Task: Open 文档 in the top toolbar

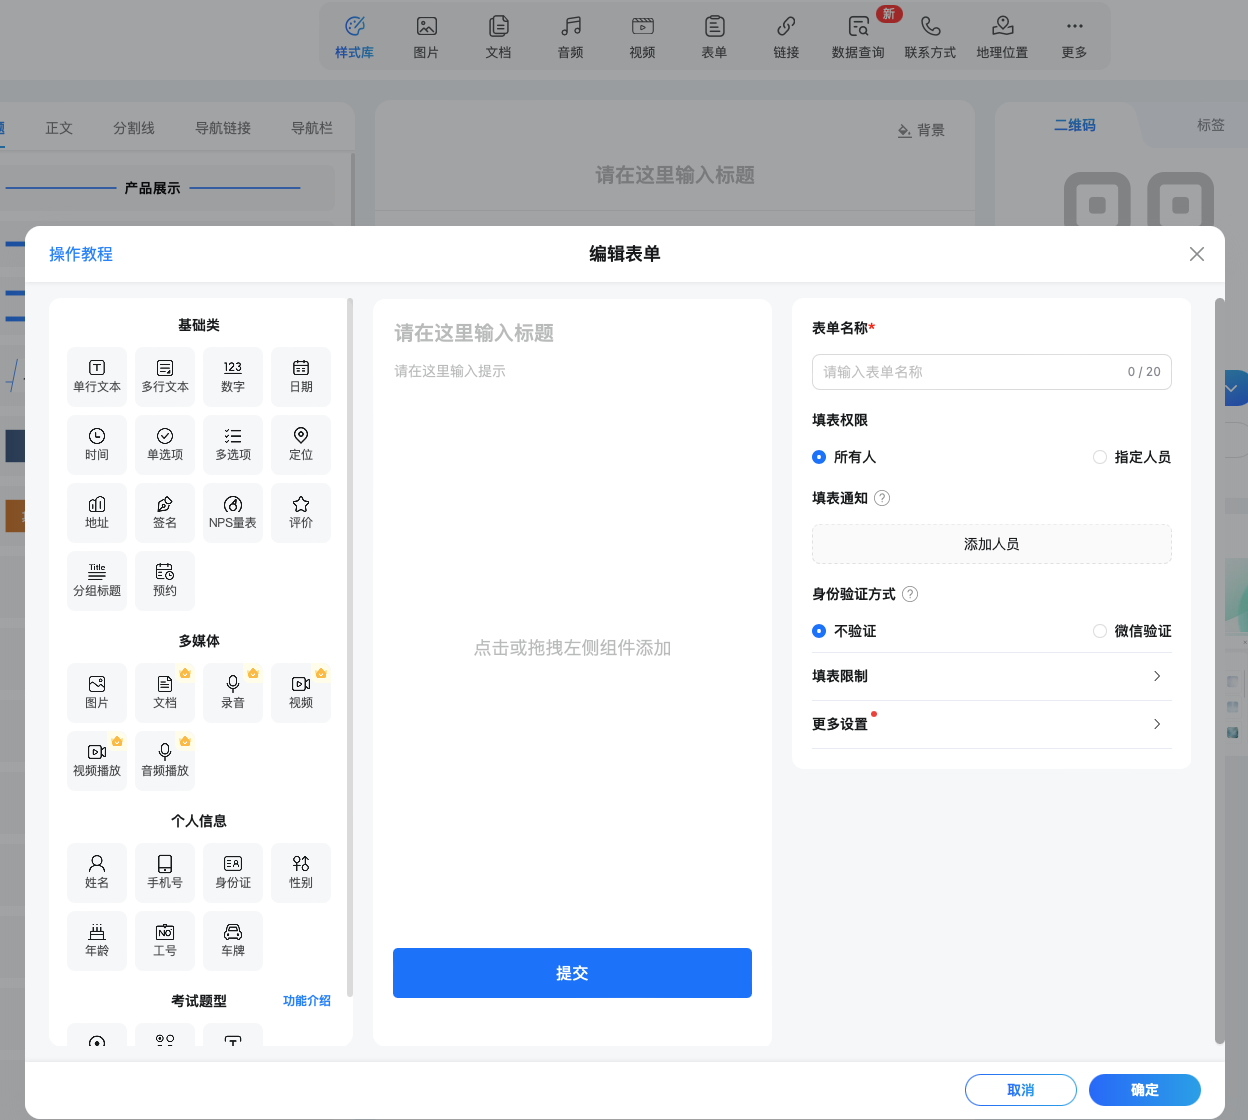Action: pos(498,36)
